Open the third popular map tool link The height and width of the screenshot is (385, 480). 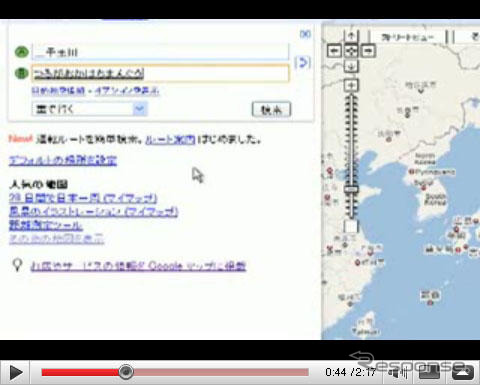tap(46, 225)
